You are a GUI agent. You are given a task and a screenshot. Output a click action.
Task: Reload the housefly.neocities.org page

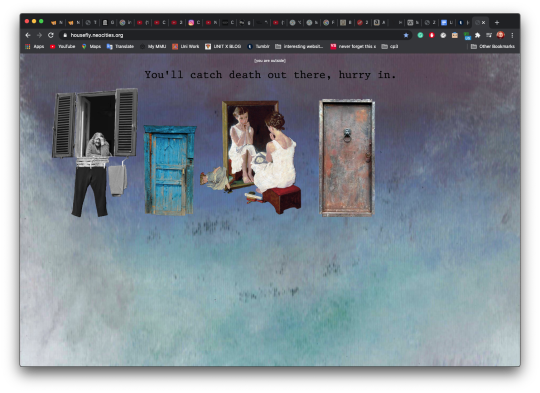pyautogui.click(x=51, y=35)
